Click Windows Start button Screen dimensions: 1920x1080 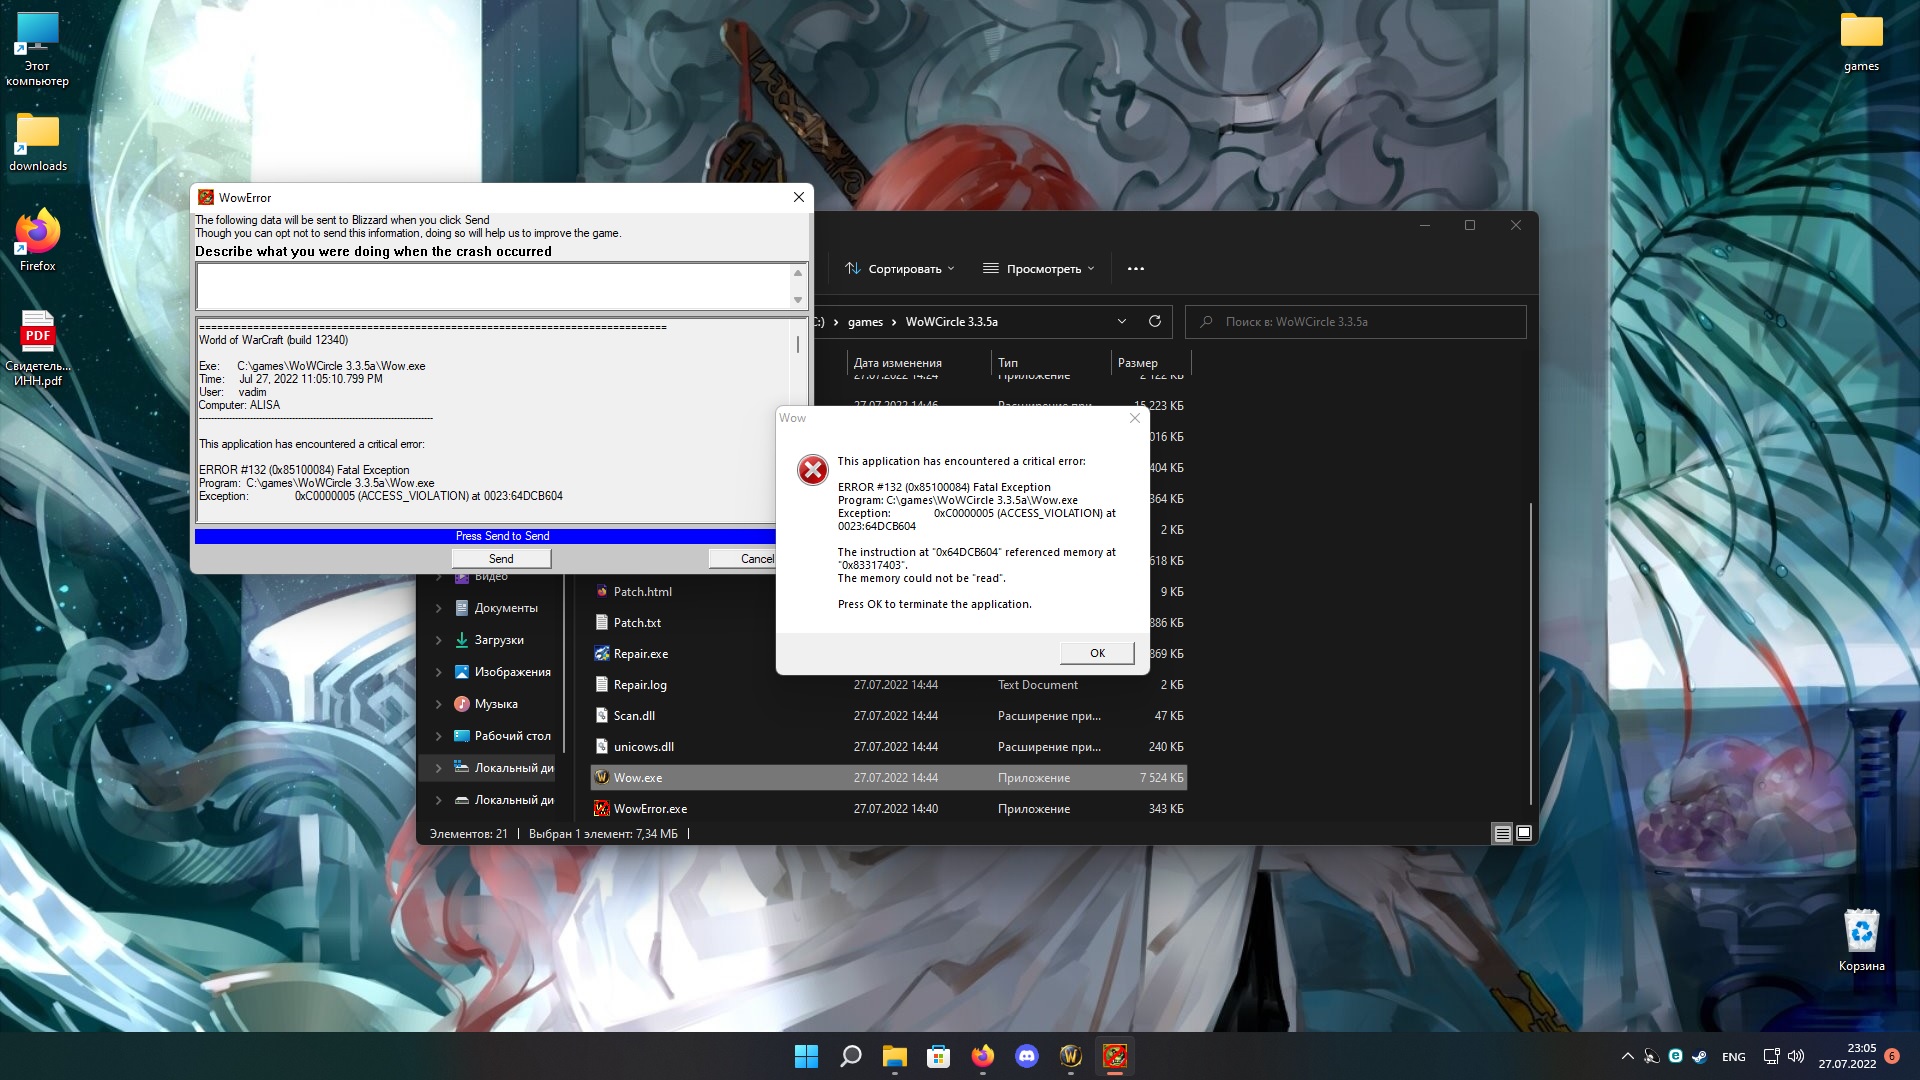click(806, 1056)
